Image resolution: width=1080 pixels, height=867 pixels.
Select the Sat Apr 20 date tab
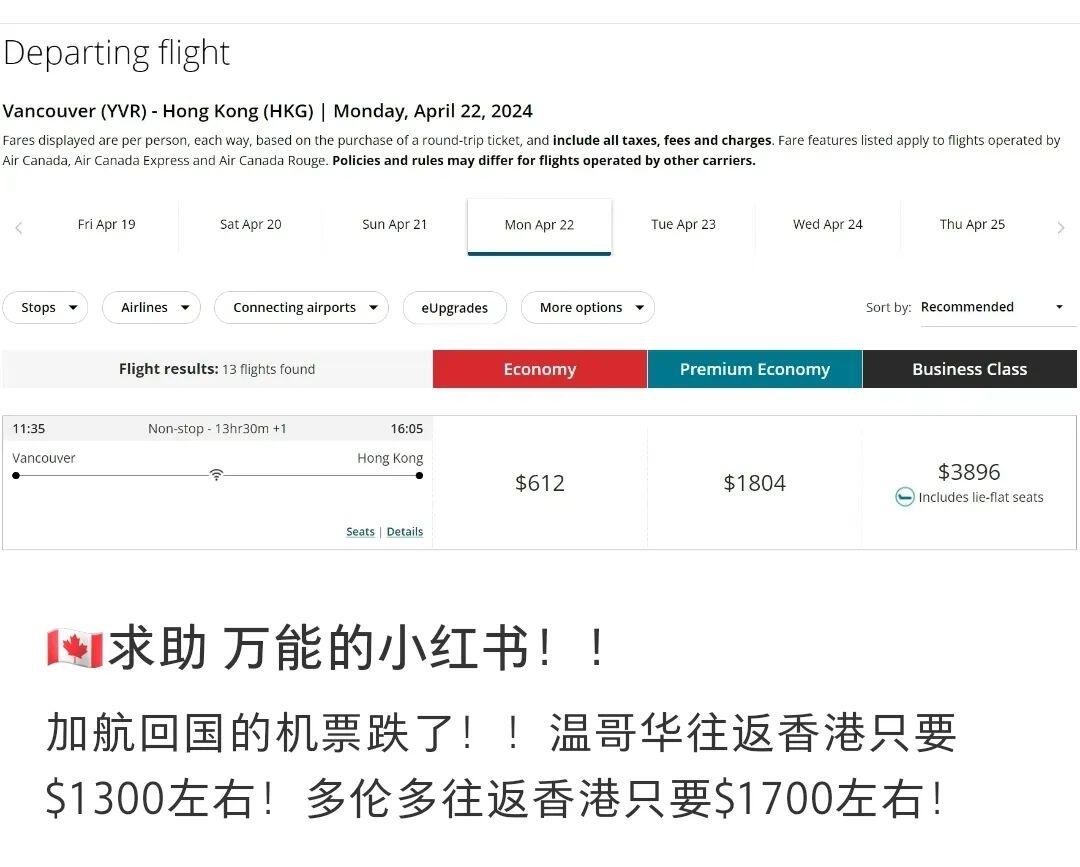click(x=250, y=224)
